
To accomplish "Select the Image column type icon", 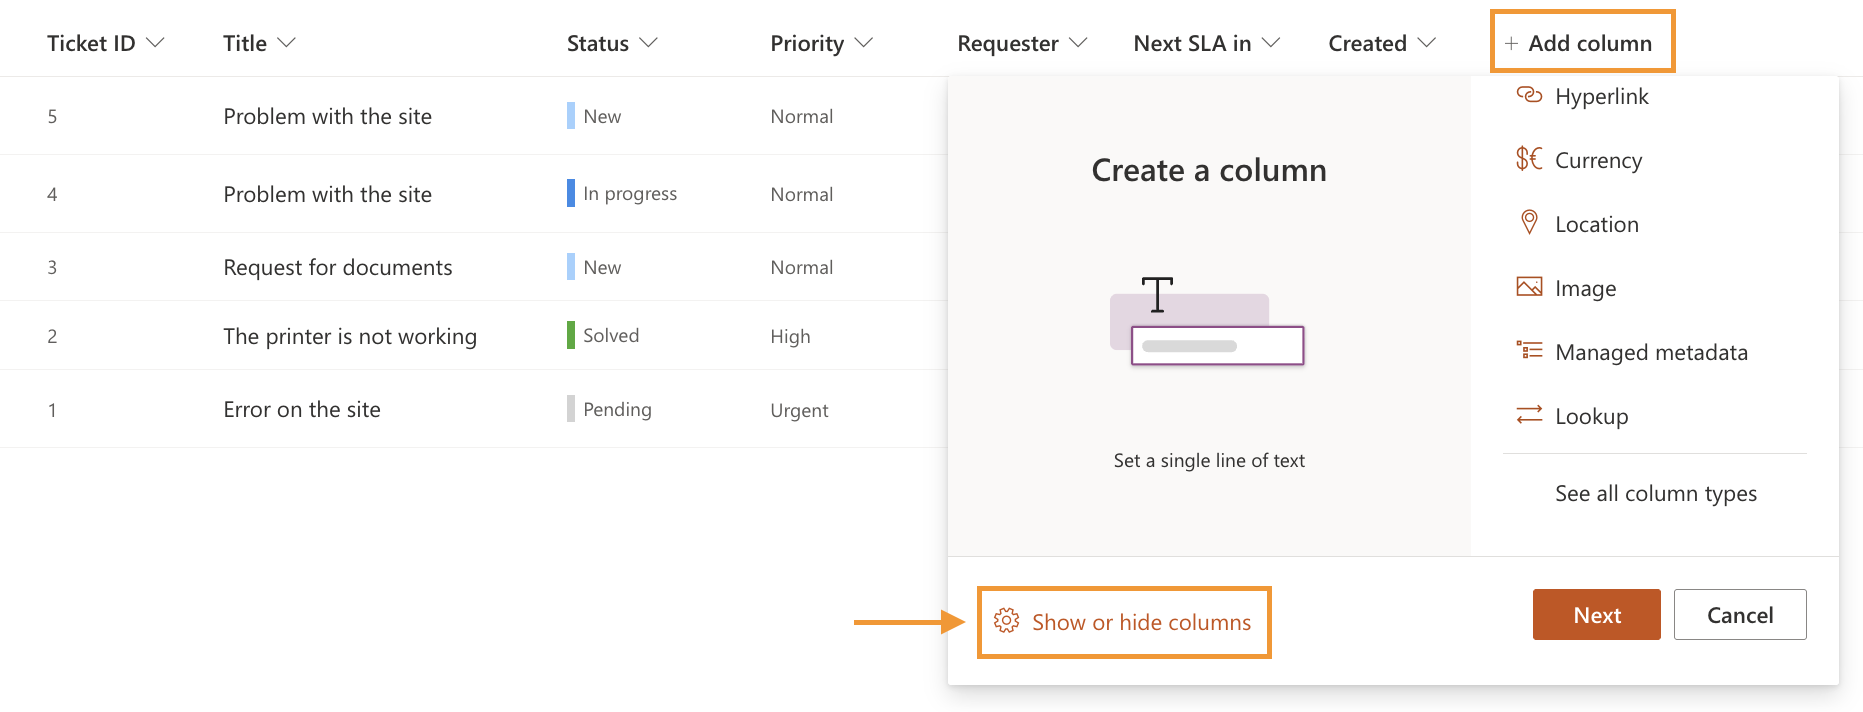I will point(1528,287).
